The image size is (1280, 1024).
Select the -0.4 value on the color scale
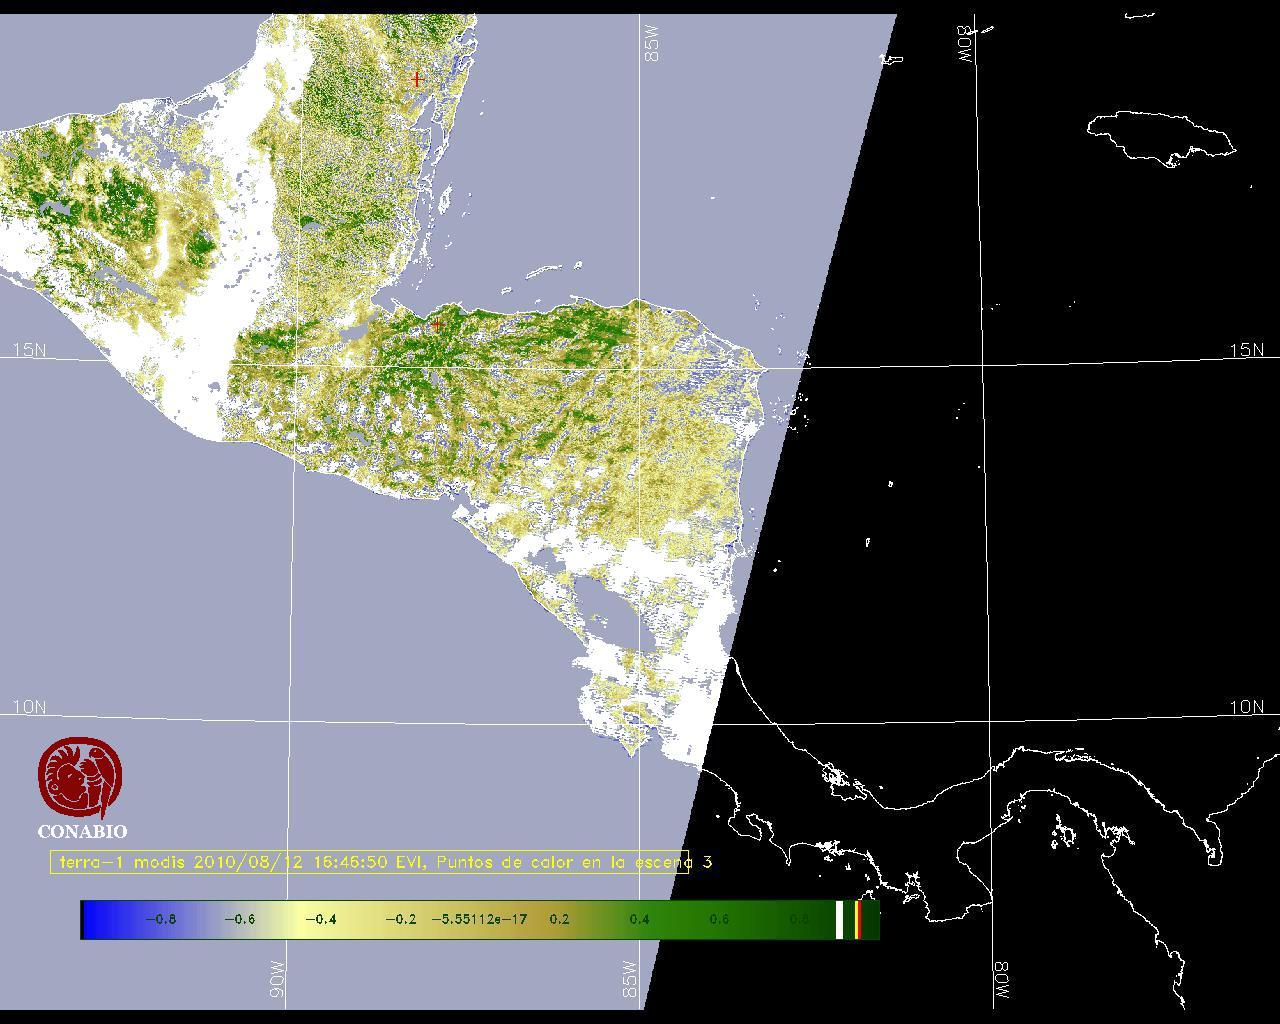[320, 920]
